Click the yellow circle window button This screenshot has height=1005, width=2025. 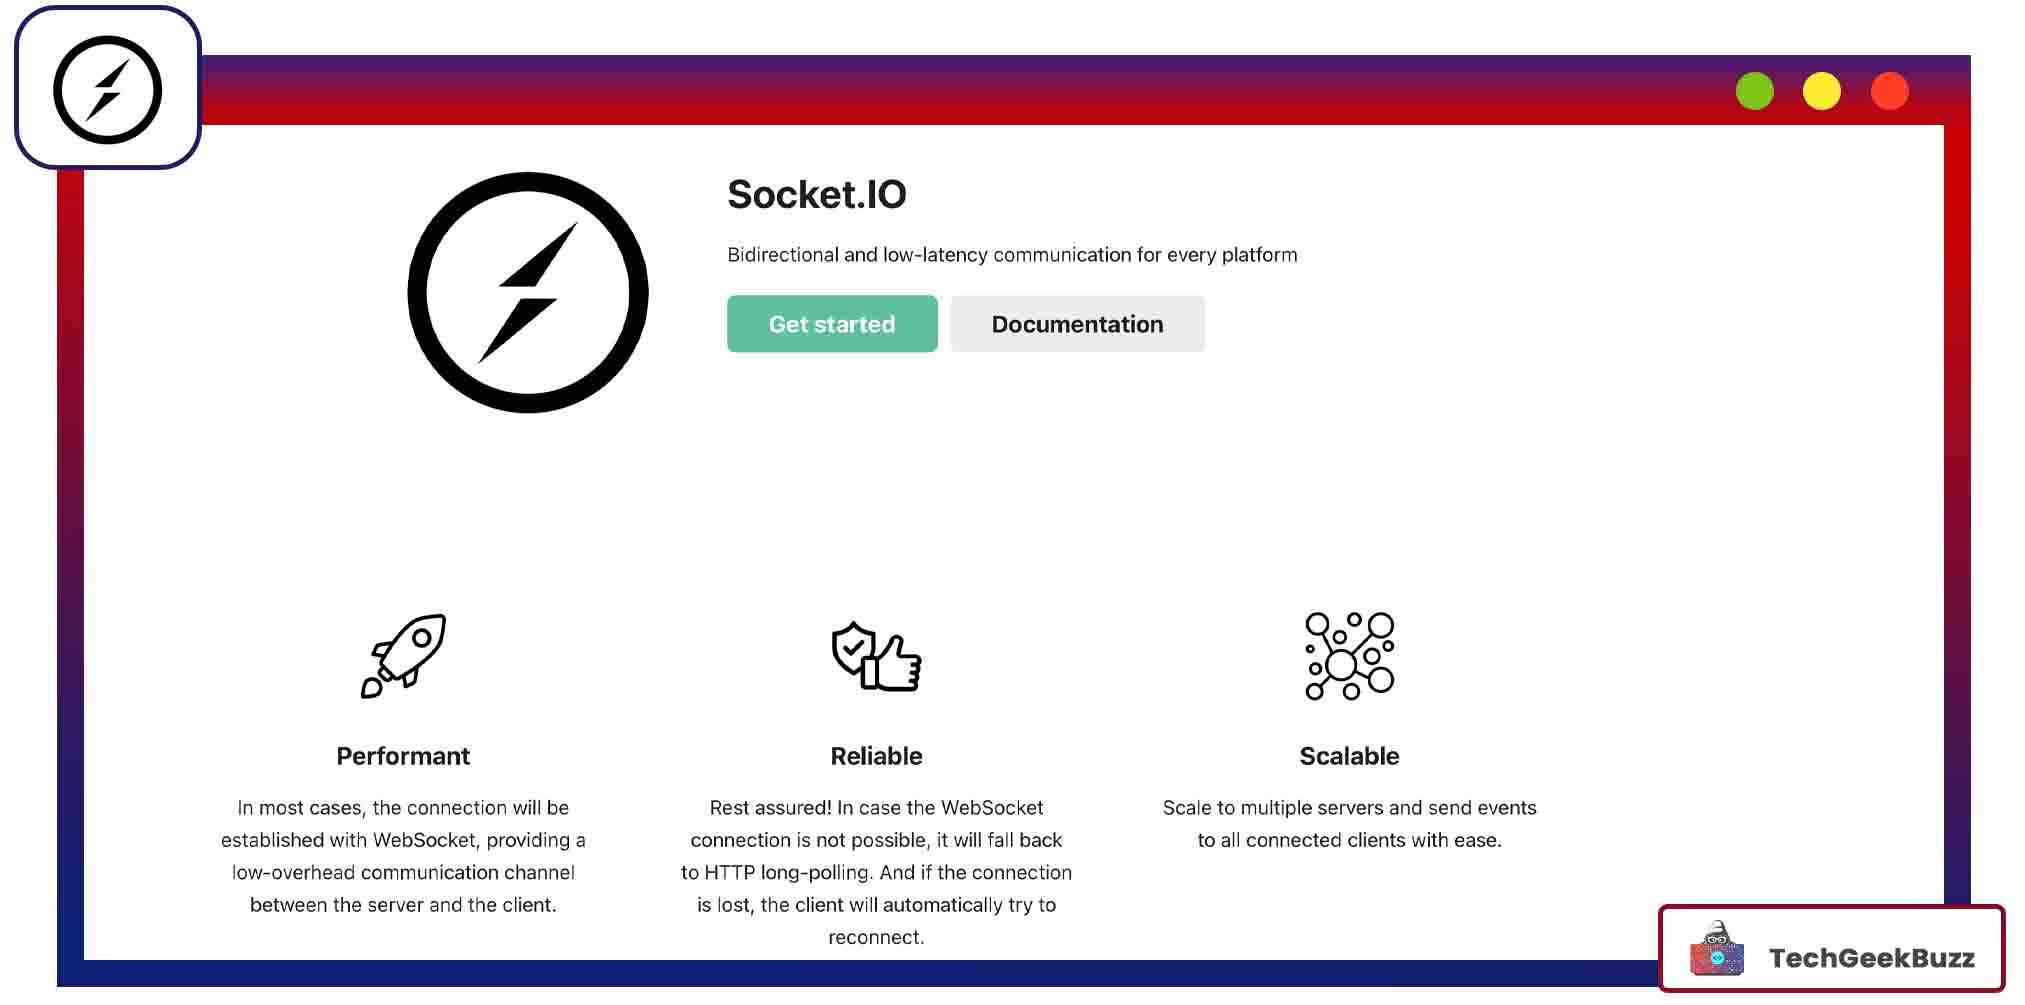tap(1822, 91)
